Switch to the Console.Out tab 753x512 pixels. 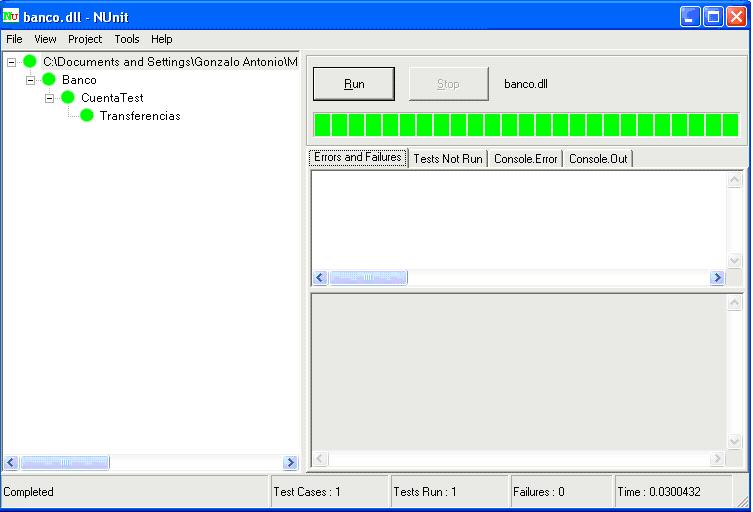[x=598, y=158]
